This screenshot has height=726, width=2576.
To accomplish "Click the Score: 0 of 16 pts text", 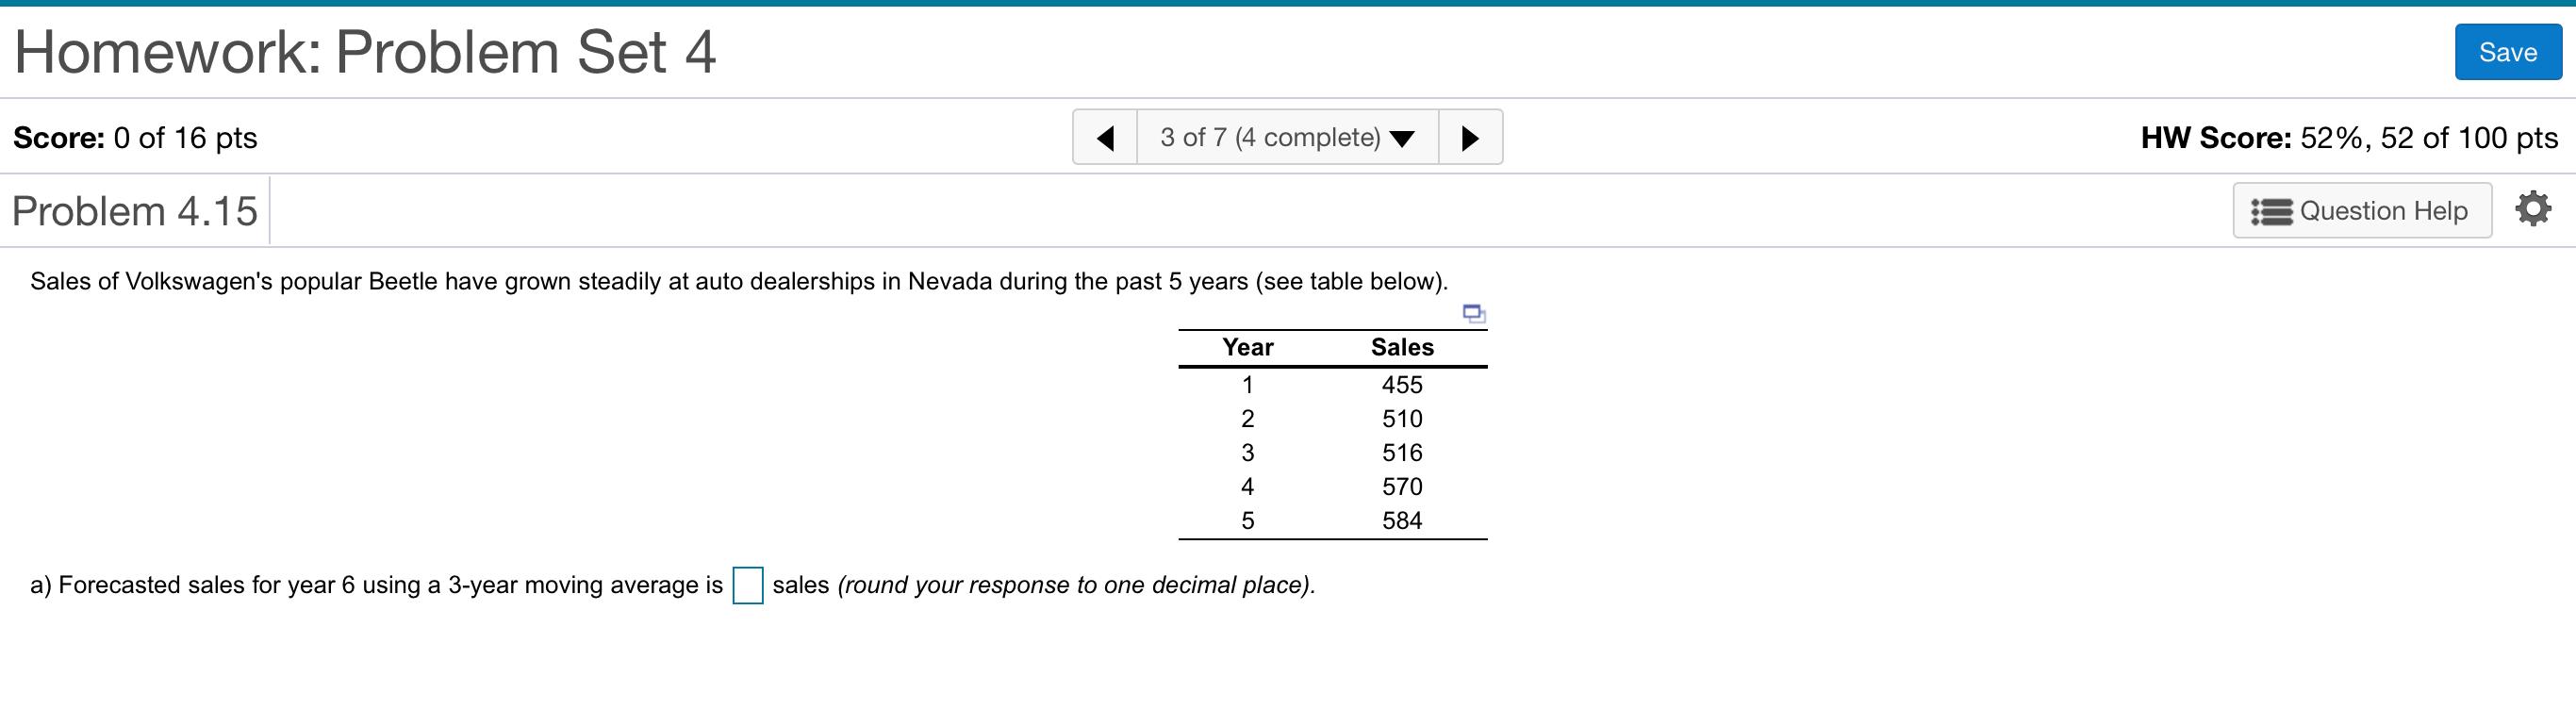I will tap(135, 138).
